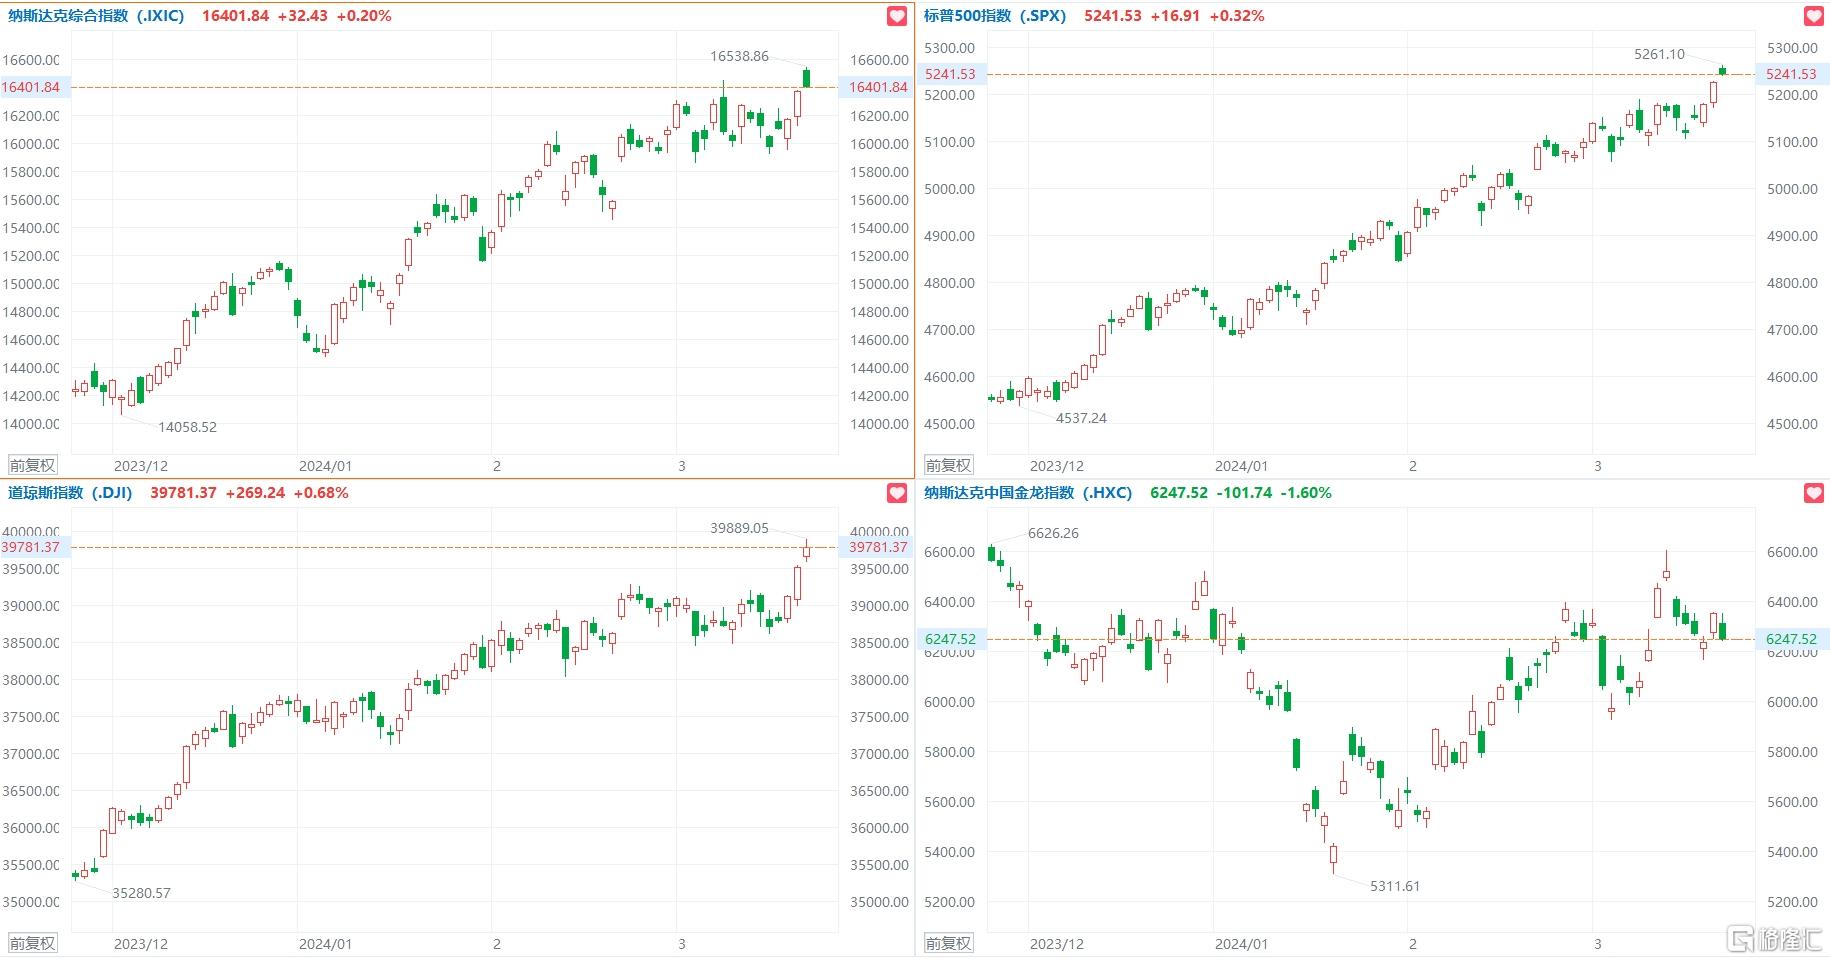Click the -1.60% change value in HXC header

pos(1306,493)
